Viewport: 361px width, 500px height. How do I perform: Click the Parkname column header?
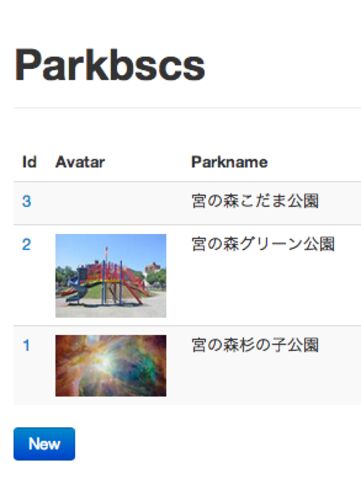229,162
